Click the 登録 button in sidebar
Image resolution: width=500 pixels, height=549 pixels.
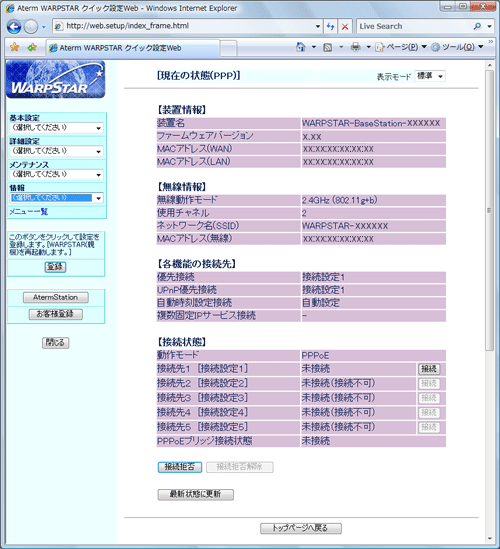click(x=55, y=267)
